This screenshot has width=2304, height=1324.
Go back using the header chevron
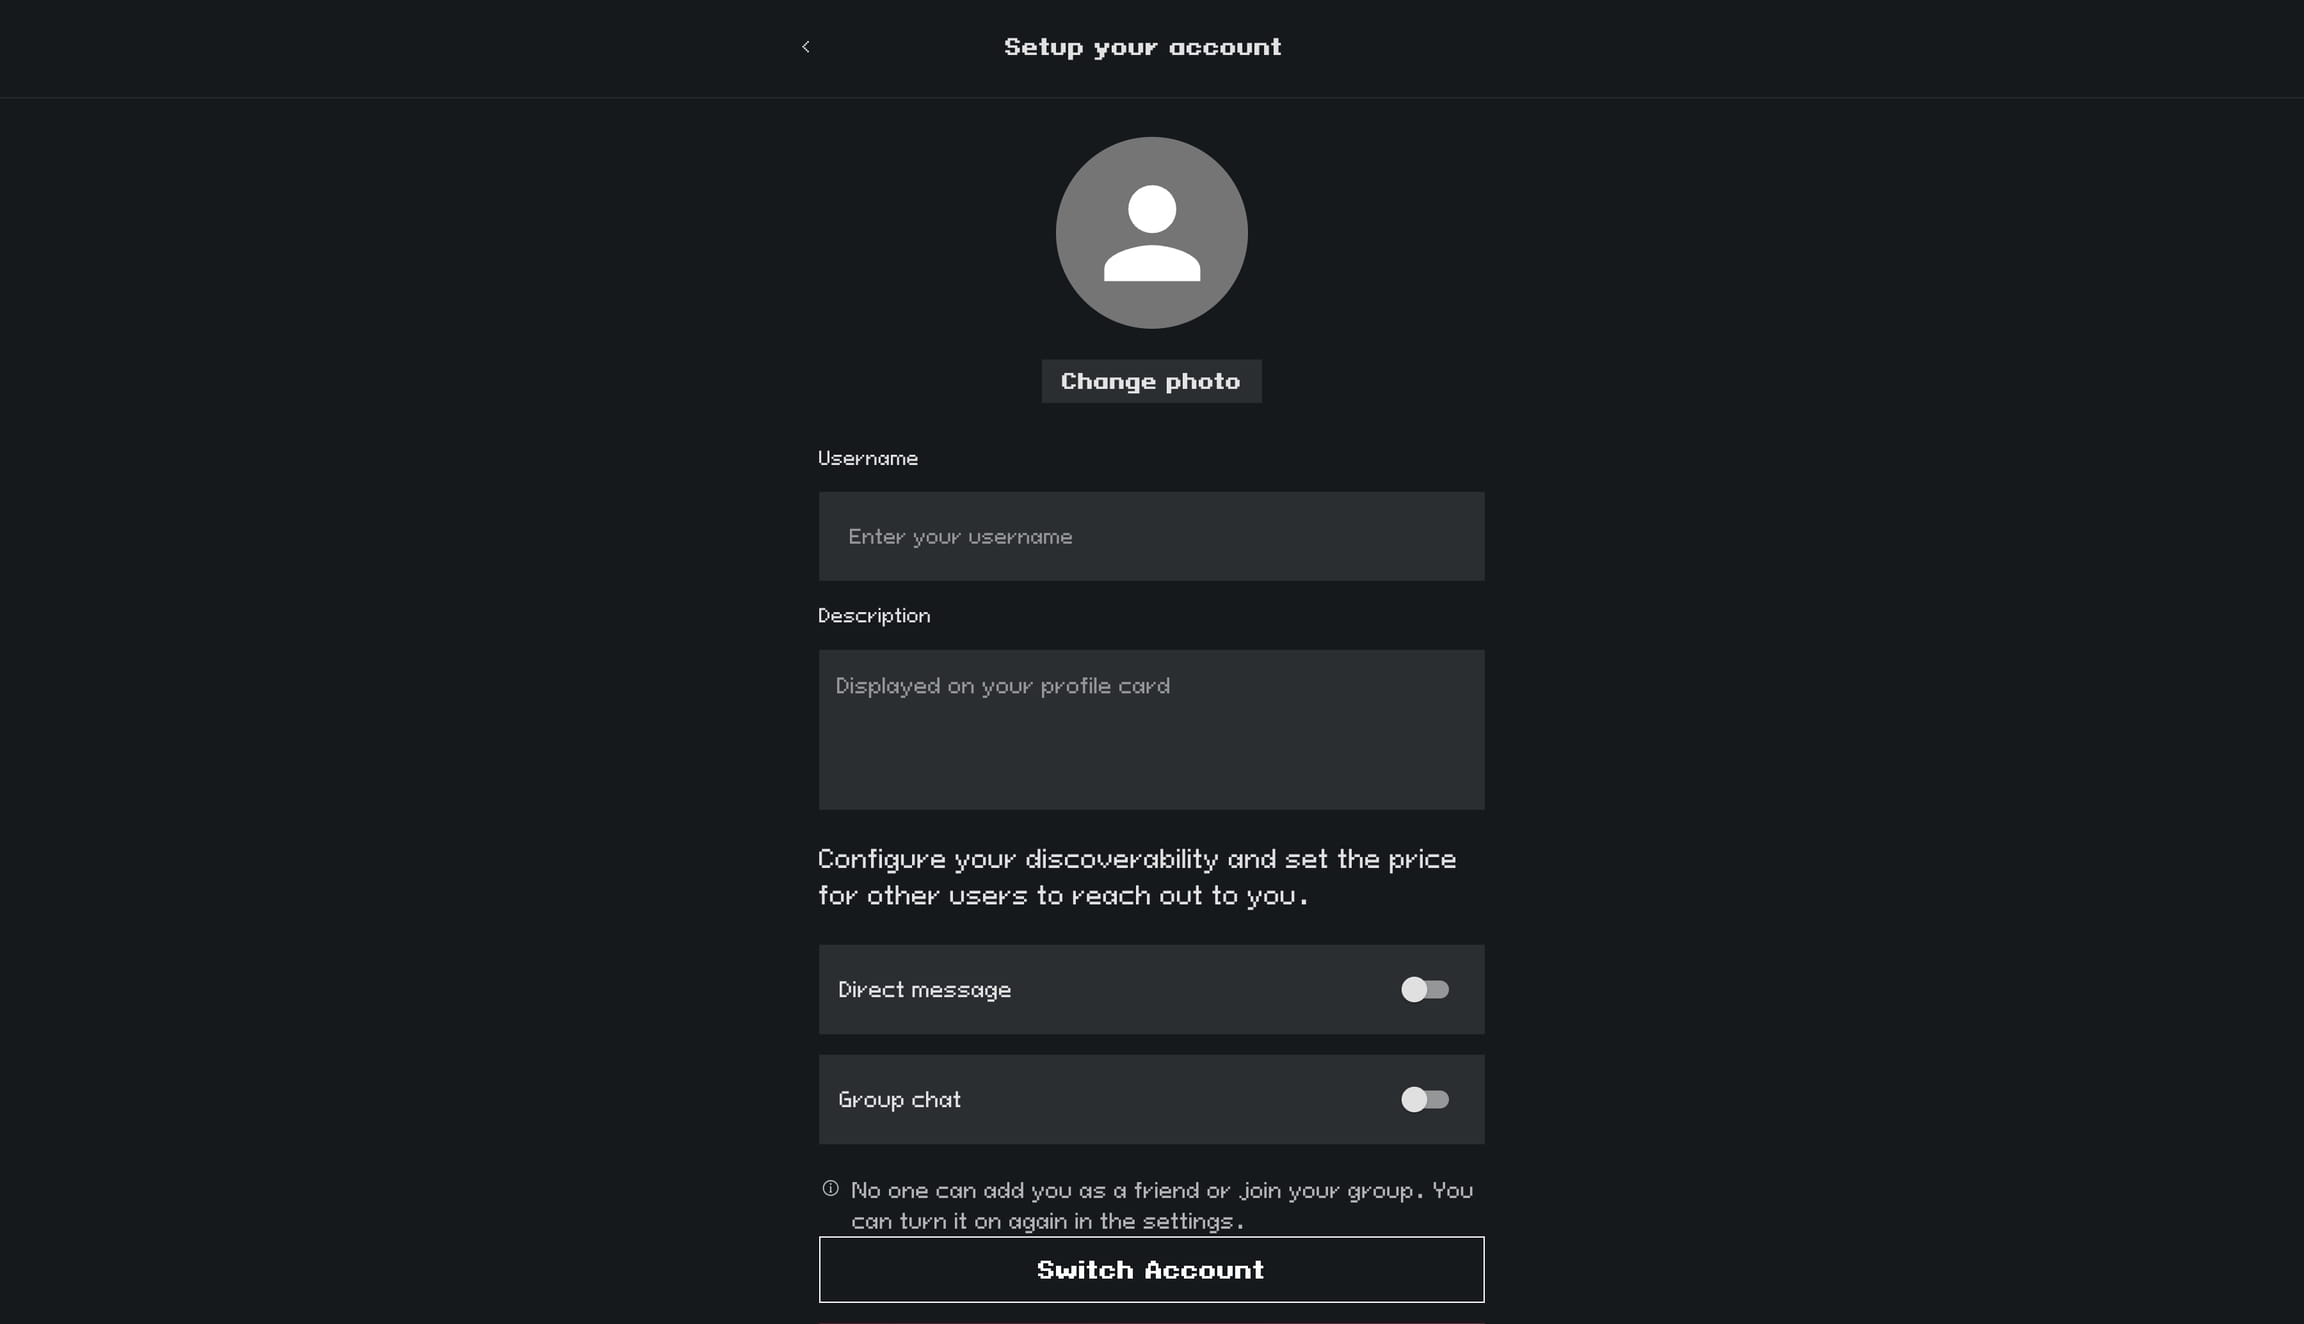[806, 47]
